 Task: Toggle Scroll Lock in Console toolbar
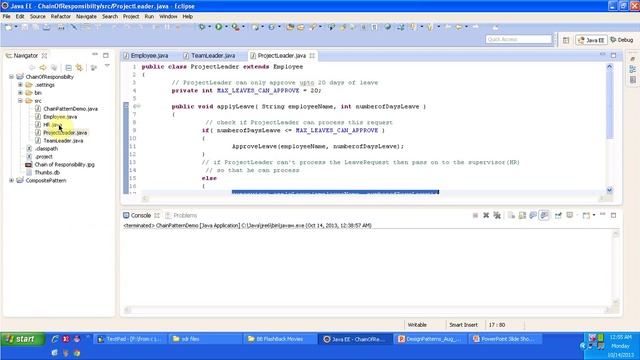tap(522, 215)
